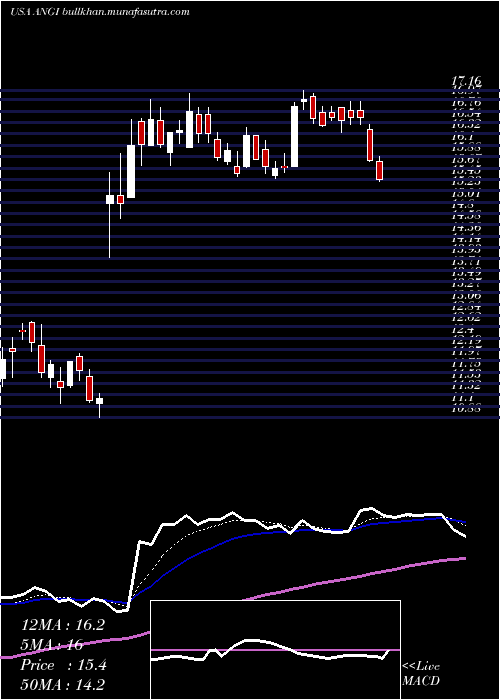Click the pink MACD signal line in inset
The image size is (500, 700).
(x=275, y=650)
